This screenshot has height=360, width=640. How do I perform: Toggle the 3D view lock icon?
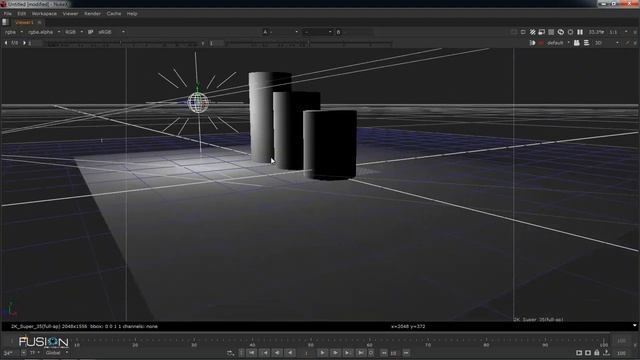pyautogui.click(x=577, y=43)
